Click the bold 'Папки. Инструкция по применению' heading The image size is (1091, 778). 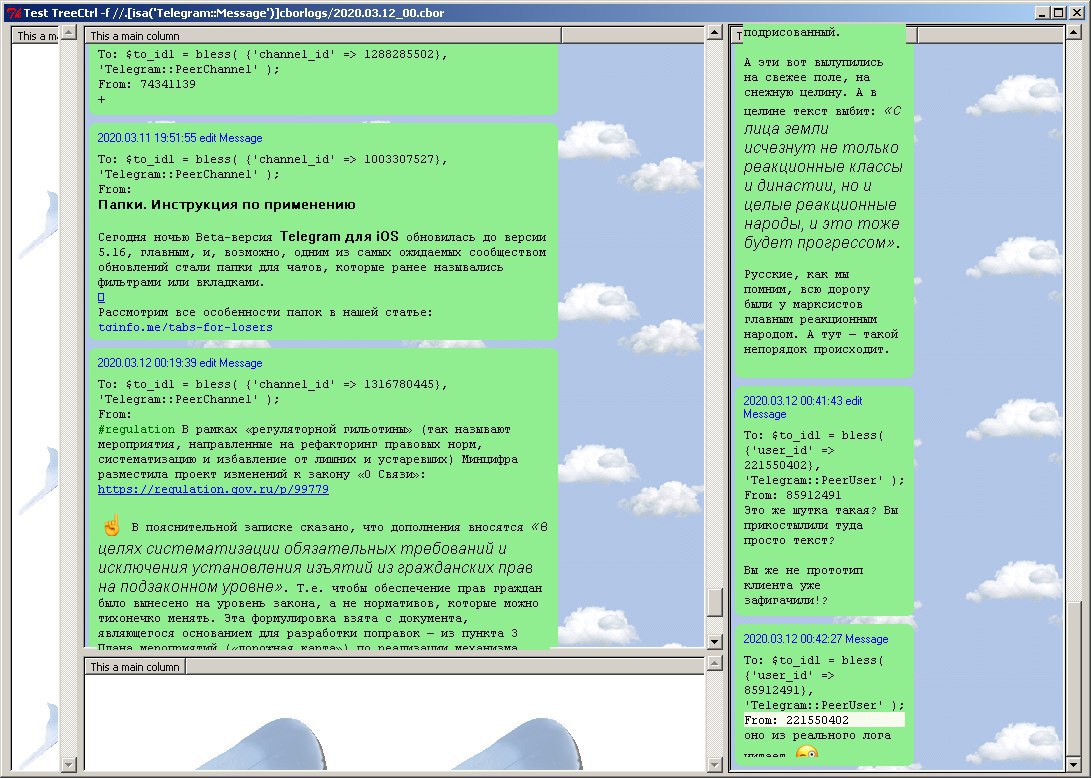coord(227,205)
